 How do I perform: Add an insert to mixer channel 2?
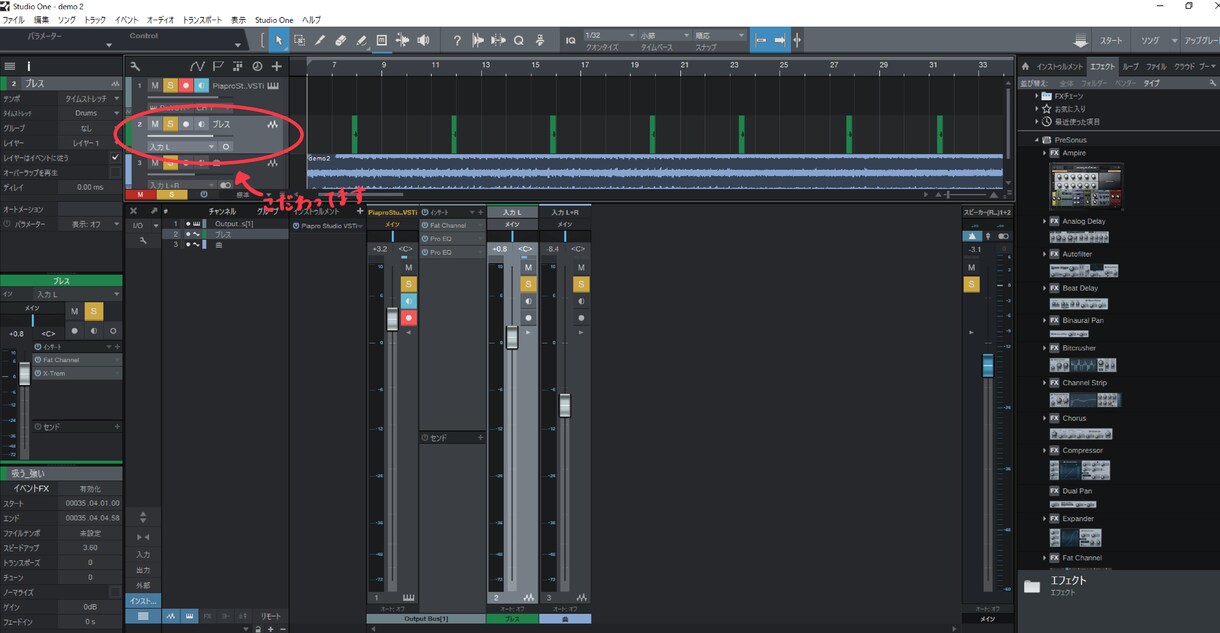(x=480, y=212)
